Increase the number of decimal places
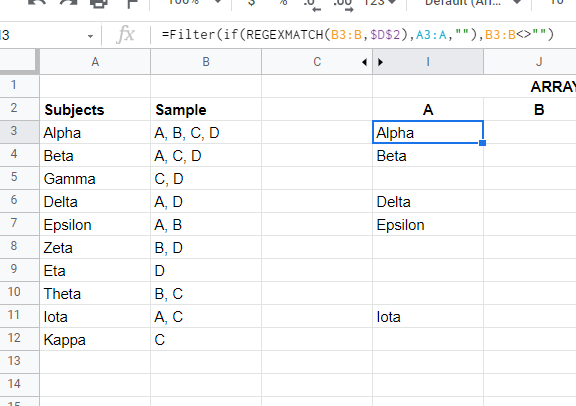The image size is (576, 406). tap(343, 4)
